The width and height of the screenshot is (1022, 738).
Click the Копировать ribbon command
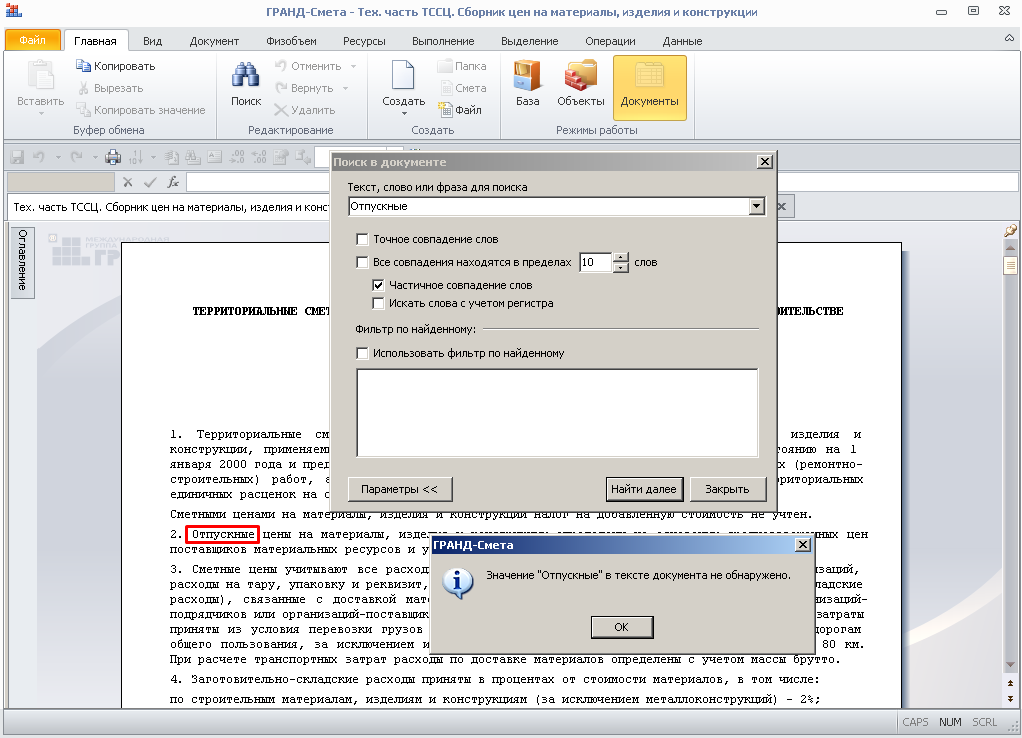click(x=116, y=66)
